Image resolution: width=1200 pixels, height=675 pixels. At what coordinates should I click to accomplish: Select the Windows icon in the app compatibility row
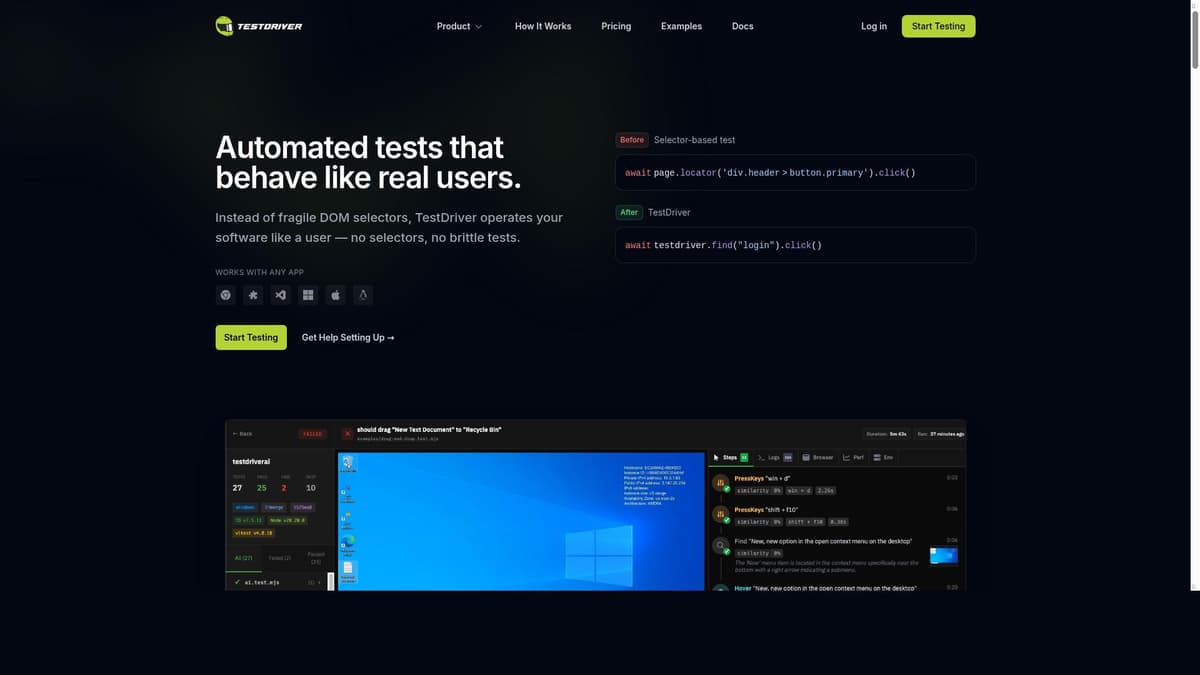308,295
